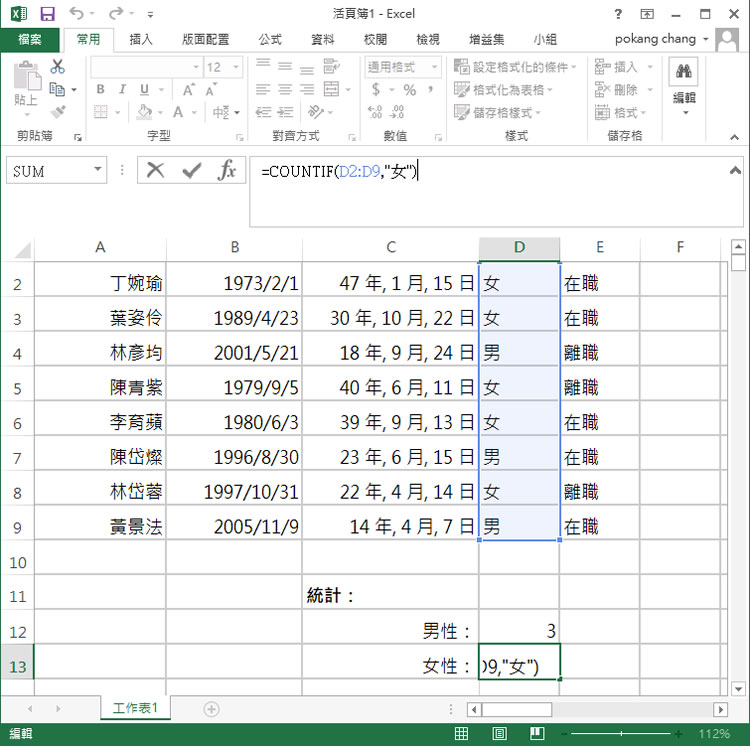This screenshot has height=747, width=750.
Task: Click the Font Color letter A icon
Action: click(178, 112)
